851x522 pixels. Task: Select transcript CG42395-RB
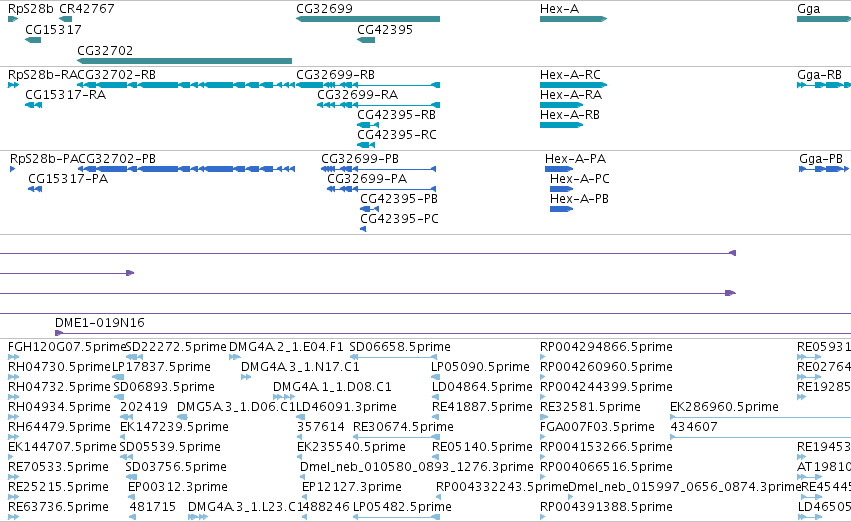click(x=396, y=115)
